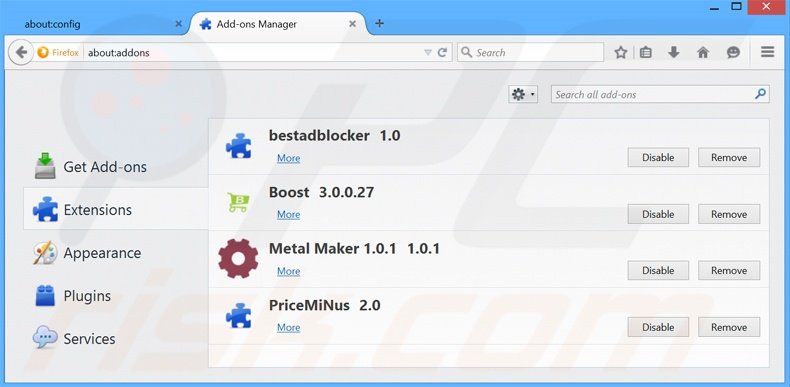Open the Appearance category
The height and width of the screenshot is (387, 790).
pyautogui.click(x=116, y=252)
